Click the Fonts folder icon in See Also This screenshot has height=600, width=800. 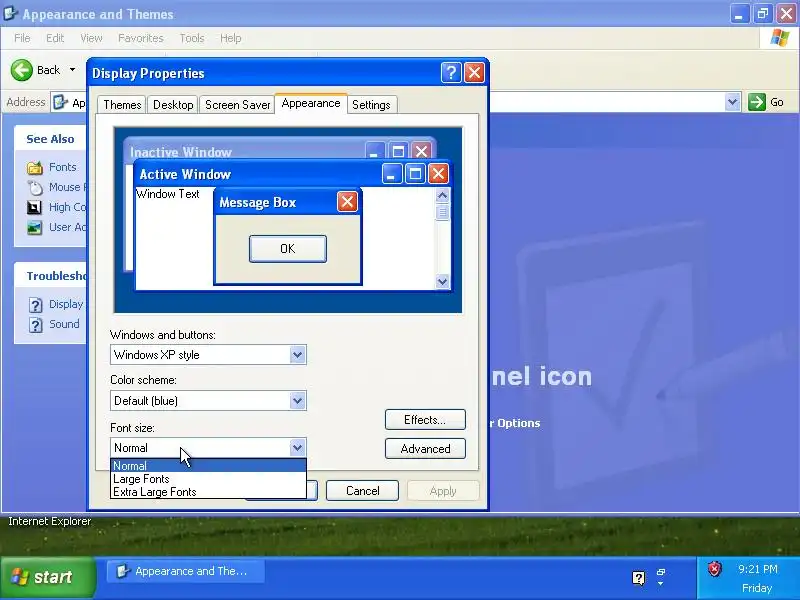(35, 167)
